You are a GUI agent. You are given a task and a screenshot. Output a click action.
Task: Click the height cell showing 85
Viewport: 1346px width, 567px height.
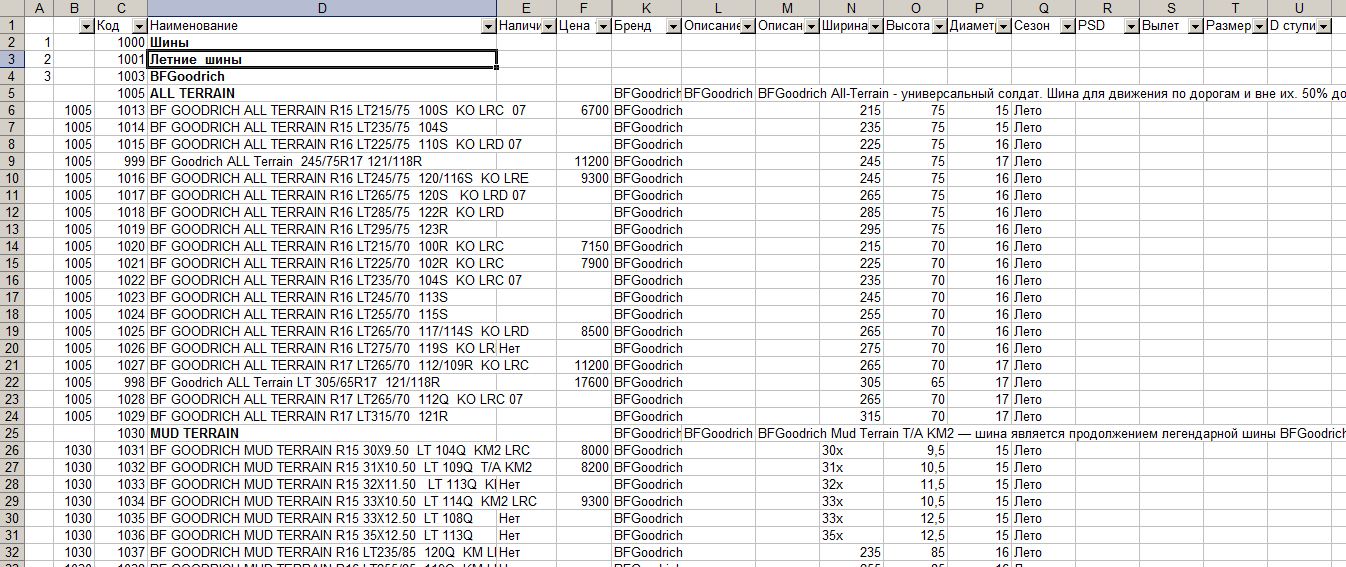point(915,552)
